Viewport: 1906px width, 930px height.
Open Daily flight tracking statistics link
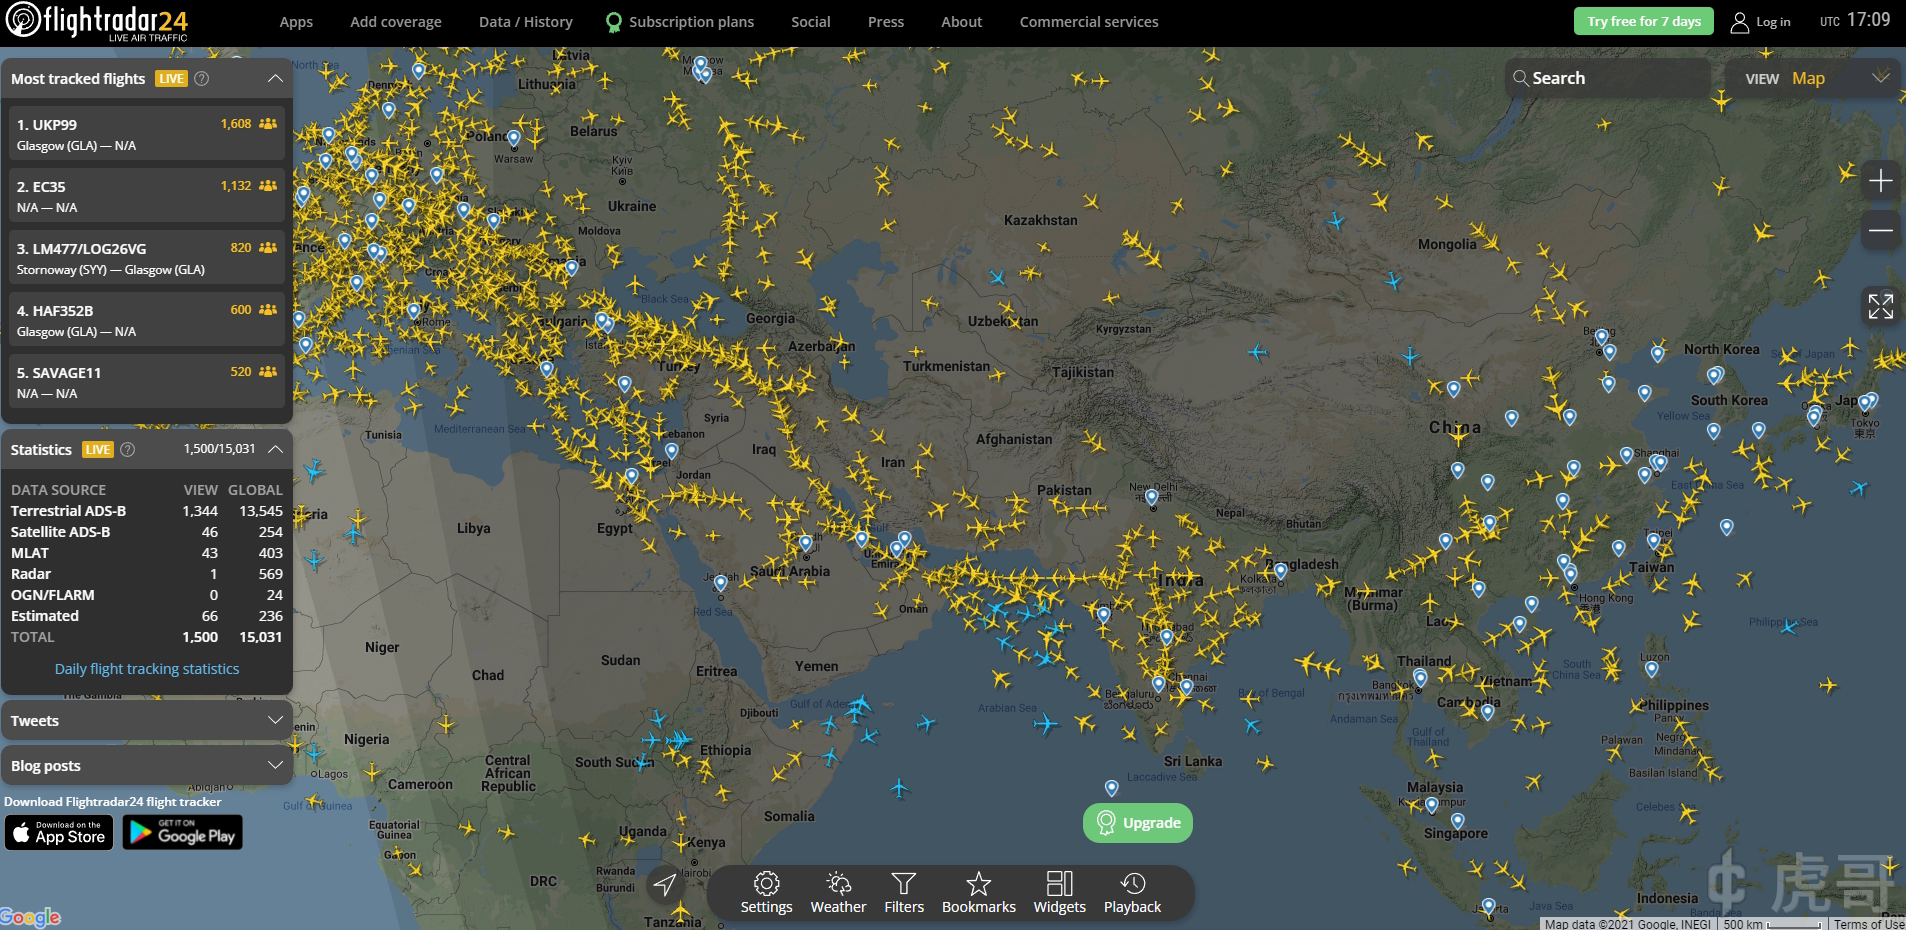[147, 669]
